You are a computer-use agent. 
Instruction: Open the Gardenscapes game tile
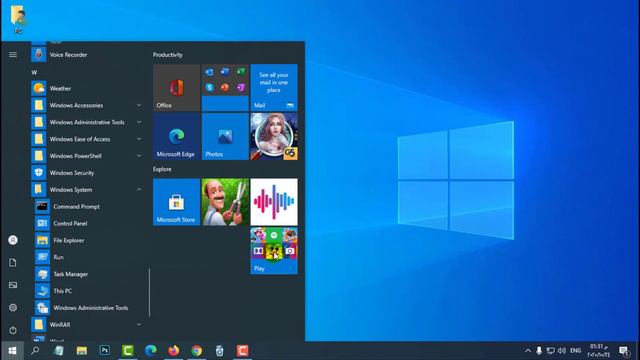click(225, 202)
